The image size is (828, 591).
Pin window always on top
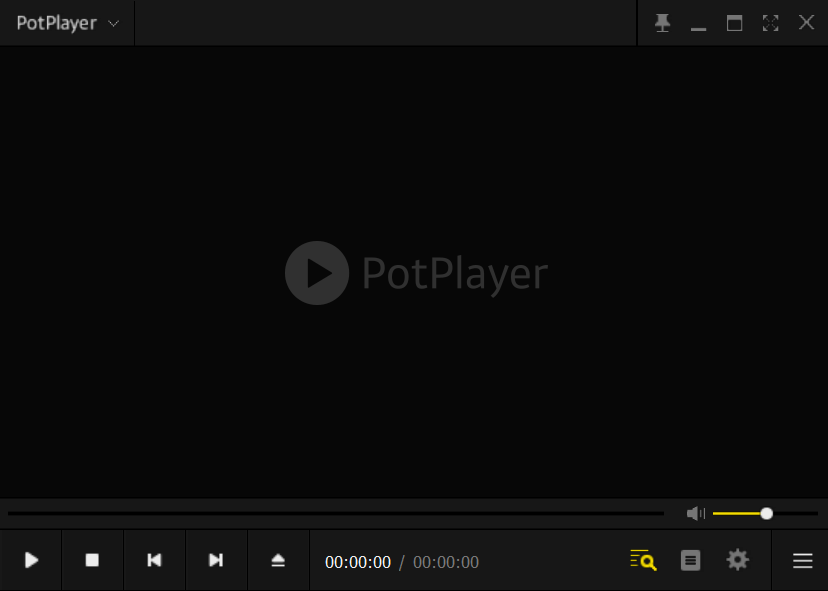[x=662, y=23]
